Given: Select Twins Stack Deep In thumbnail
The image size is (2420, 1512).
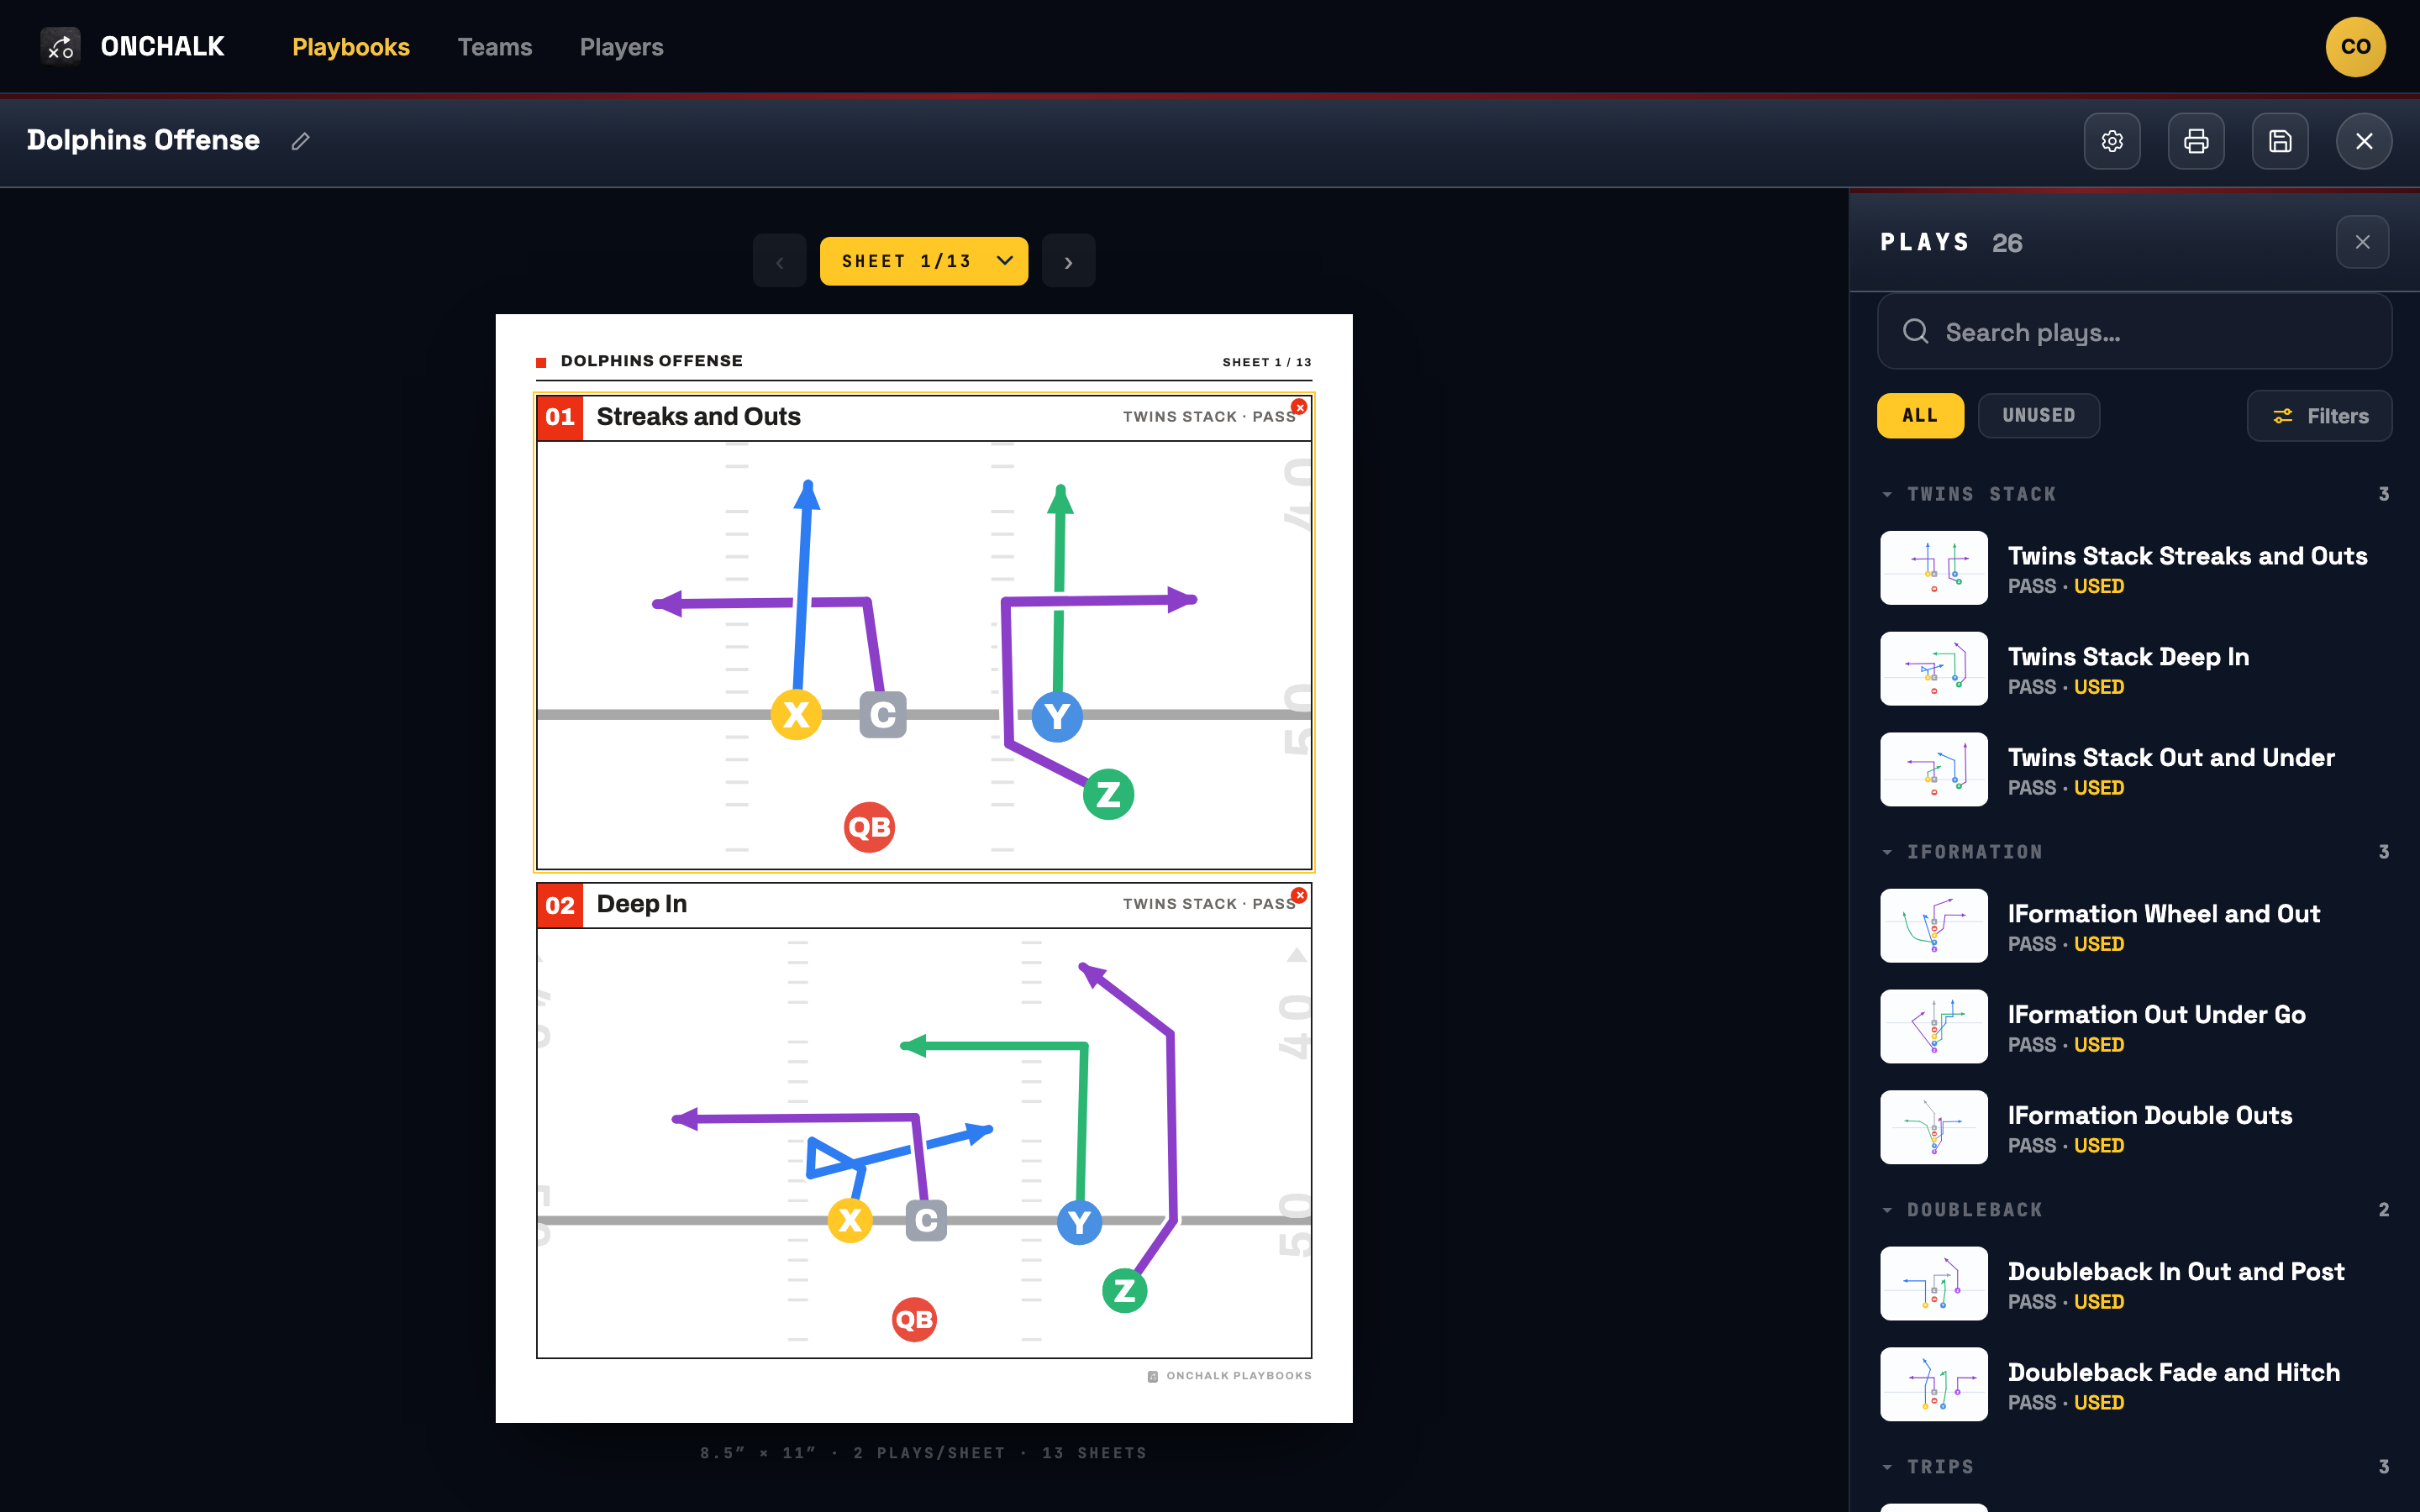Looking at the screenshot, I should pyautogui.click(x=1934, y=669).
